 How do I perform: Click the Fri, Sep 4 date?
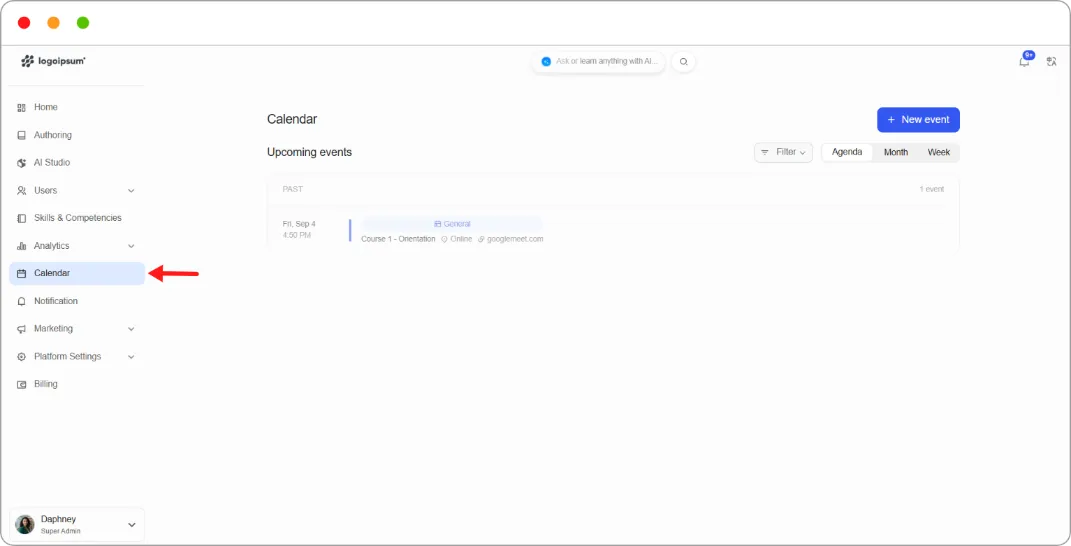point(299,224)
